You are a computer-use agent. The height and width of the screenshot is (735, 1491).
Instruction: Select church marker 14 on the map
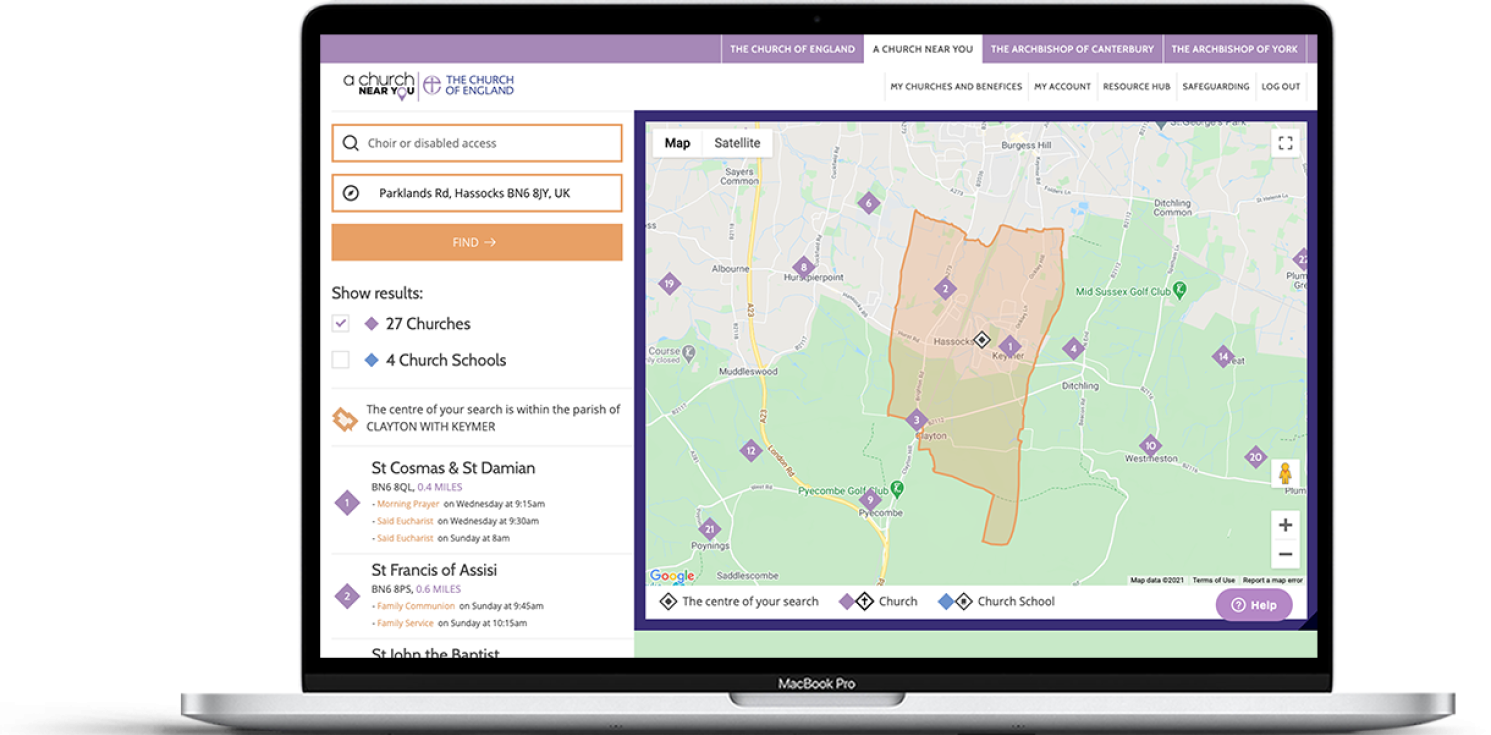[1222, 356]
